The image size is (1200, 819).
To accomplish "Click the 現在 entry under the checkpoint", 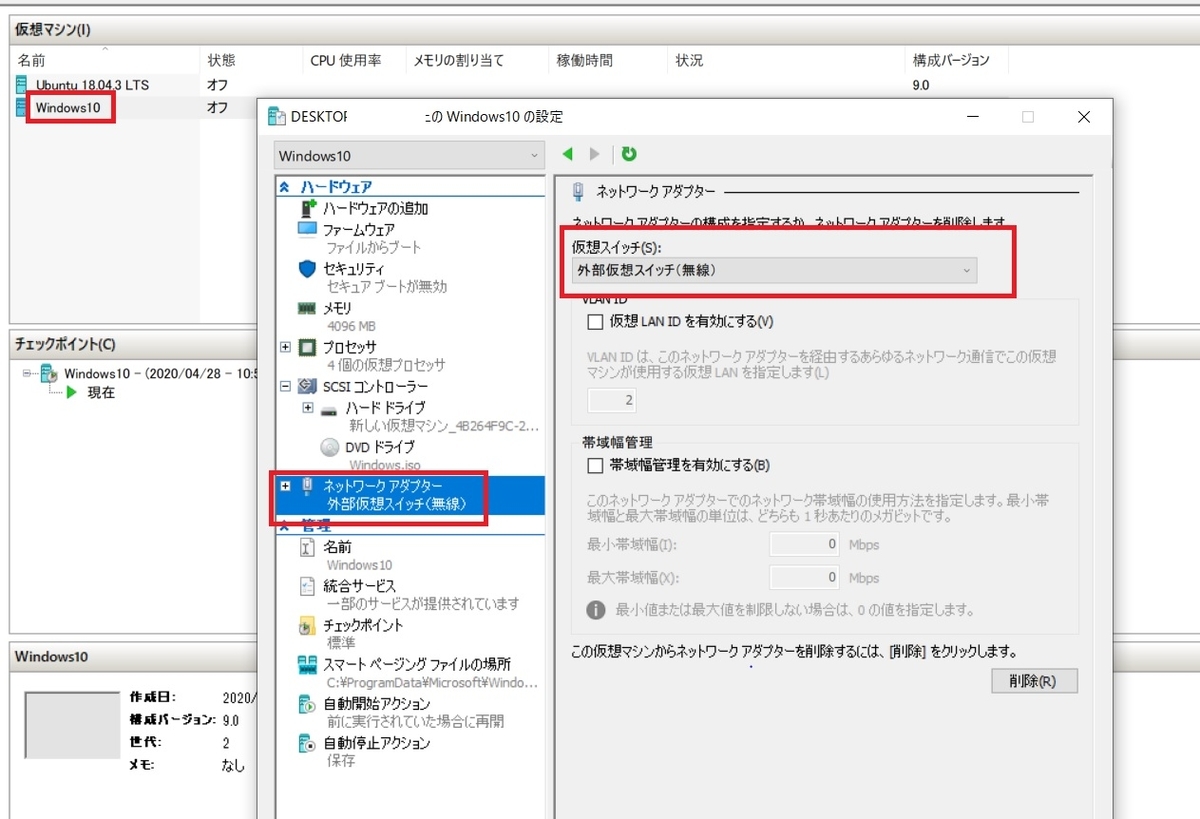I will click(101, 393).
